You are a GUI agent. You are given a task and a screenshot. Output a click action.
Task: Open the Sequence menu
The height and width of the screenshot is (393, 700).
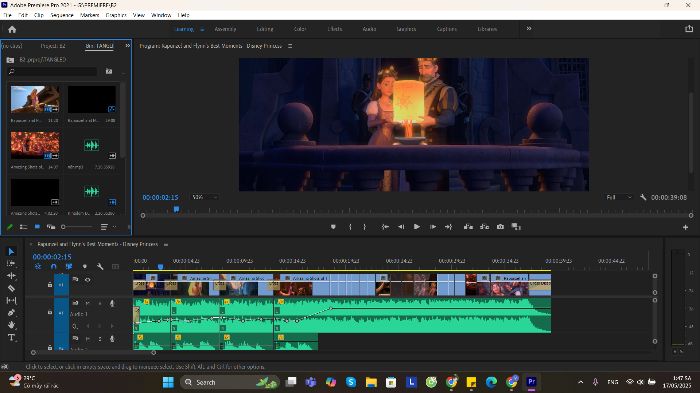tap(62, 15)
